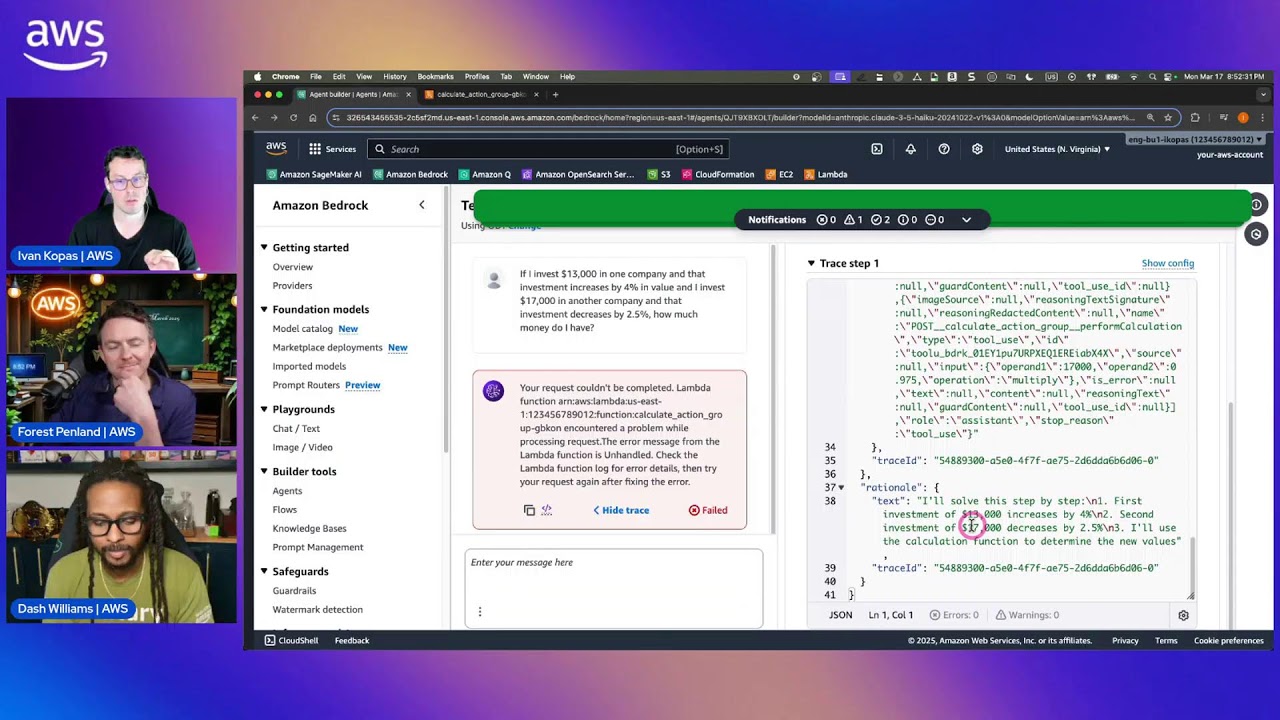Open CloudFormation favorite shortcut

(718, 174)
